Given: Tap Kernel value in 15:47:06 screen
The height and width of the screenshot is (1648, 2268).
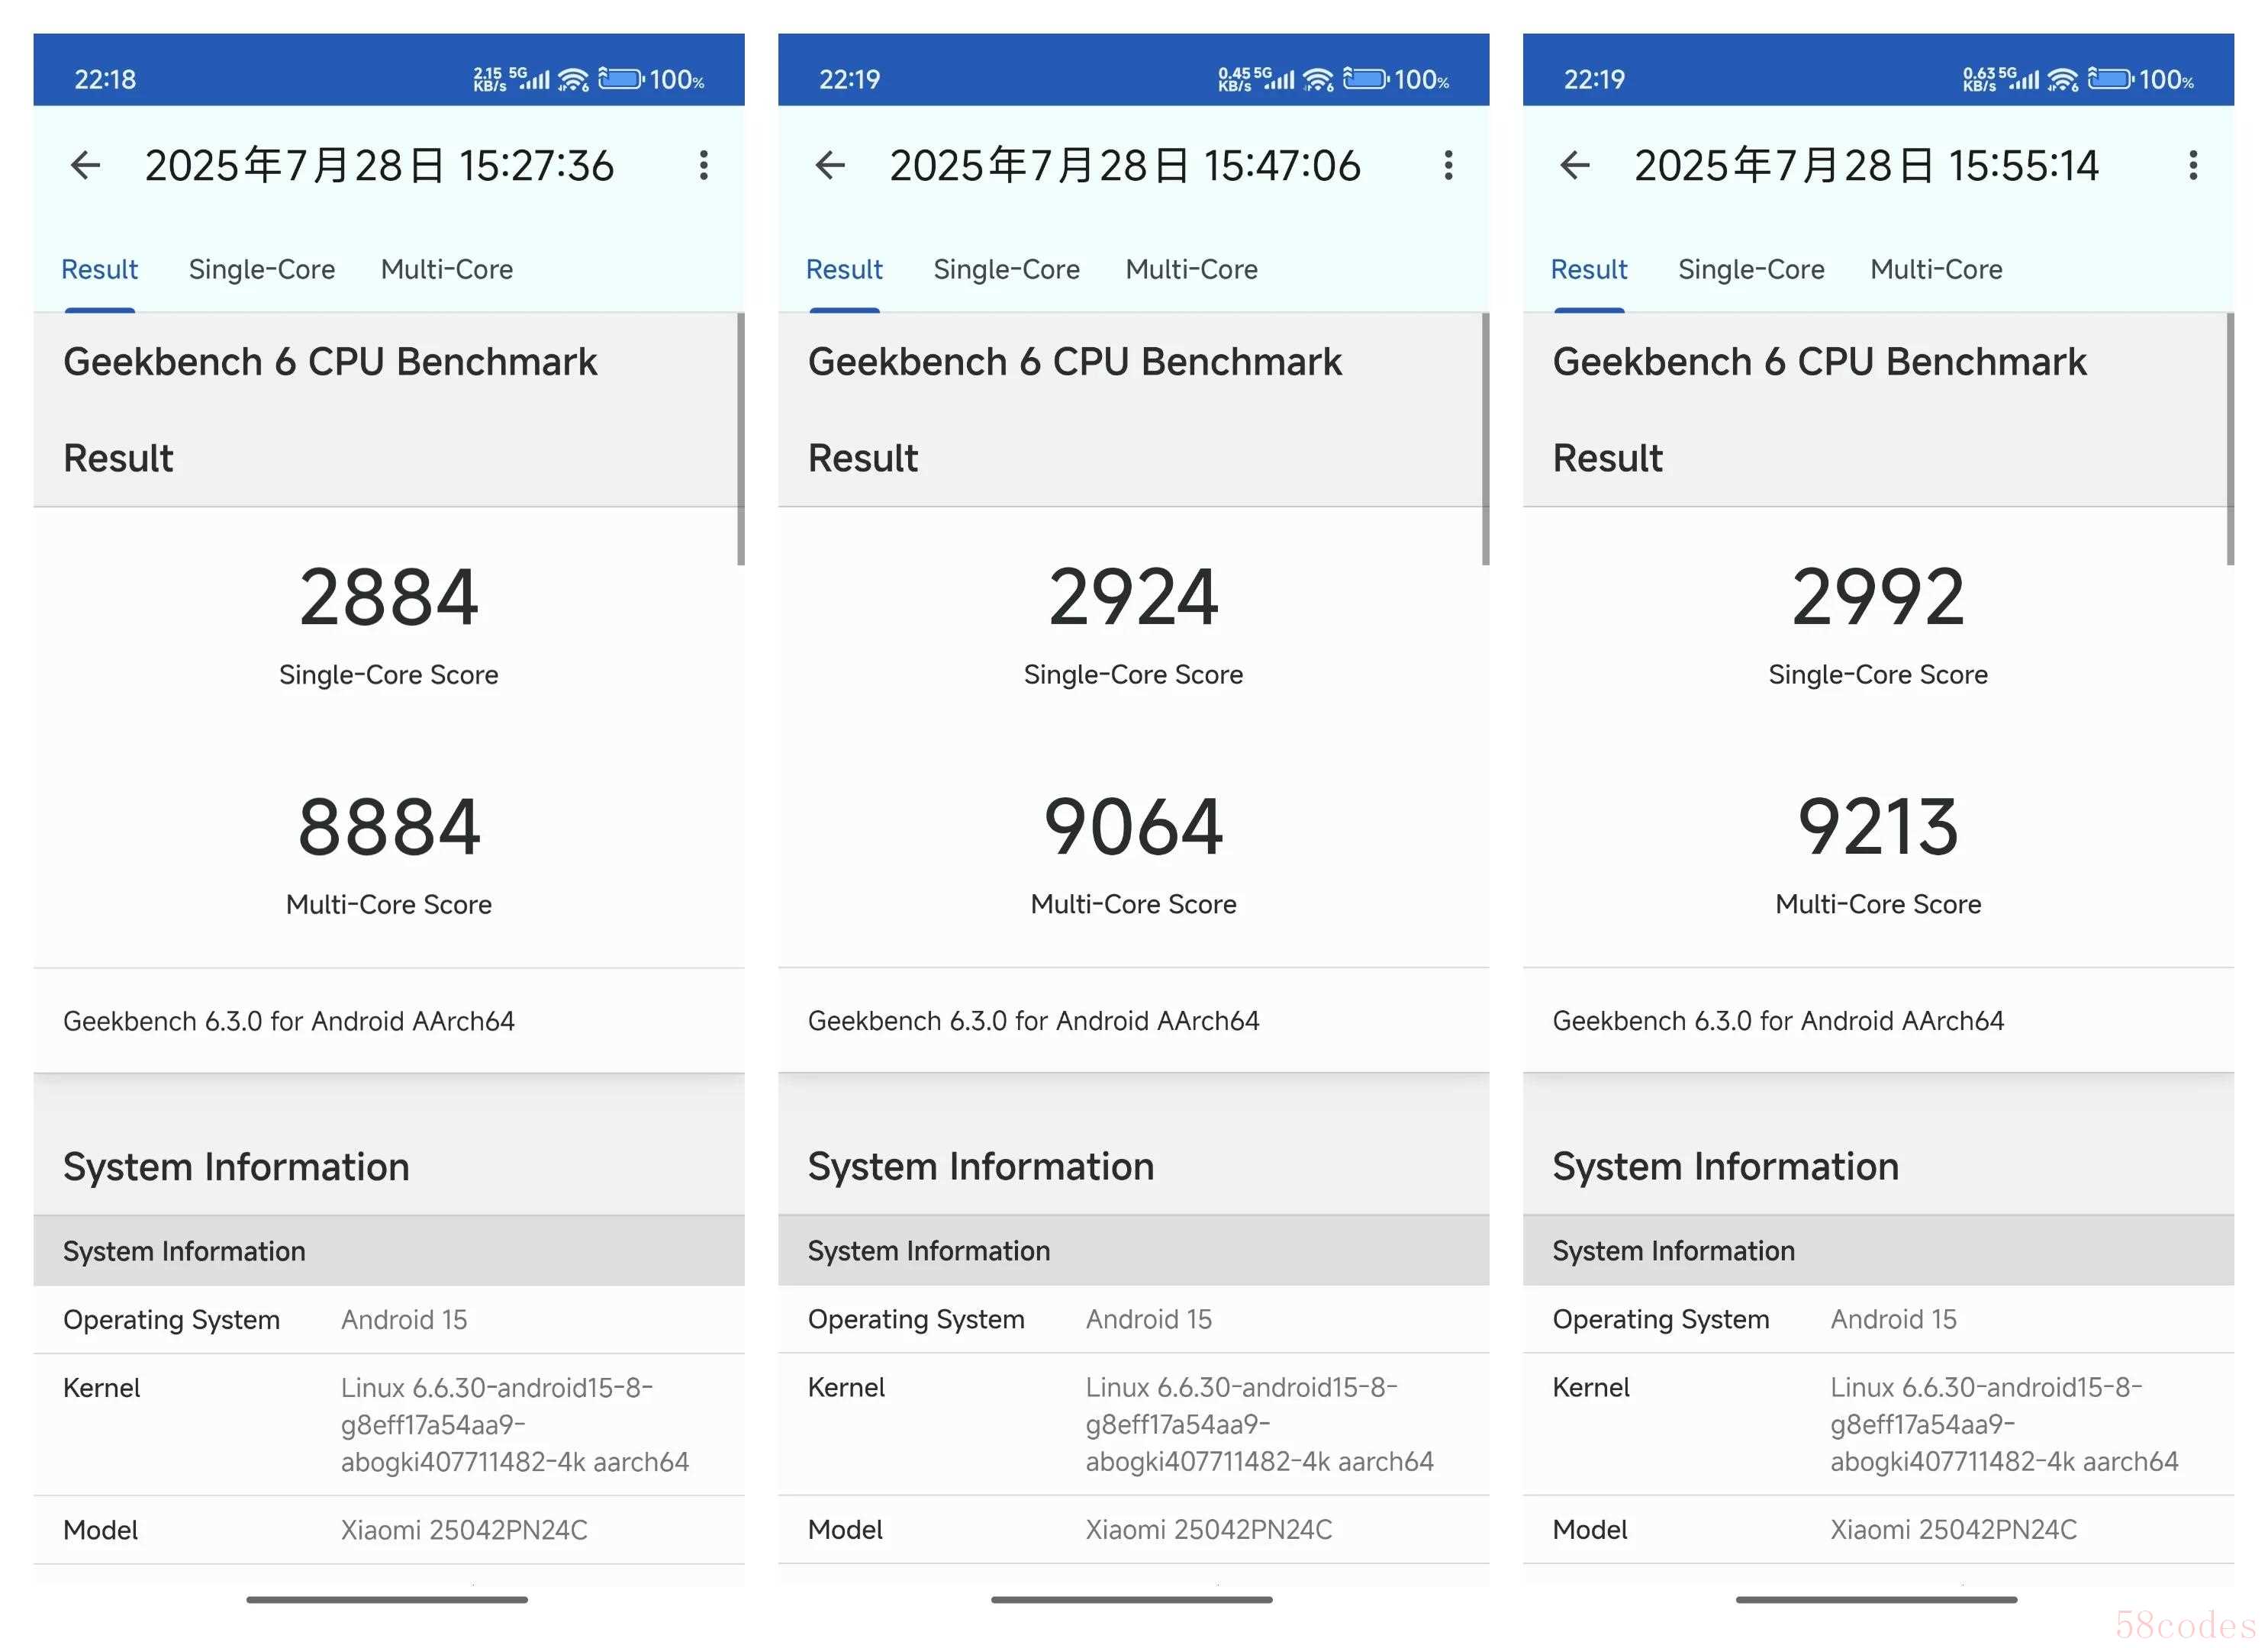Looking at the screenshot, I should pos(1260,1425).
